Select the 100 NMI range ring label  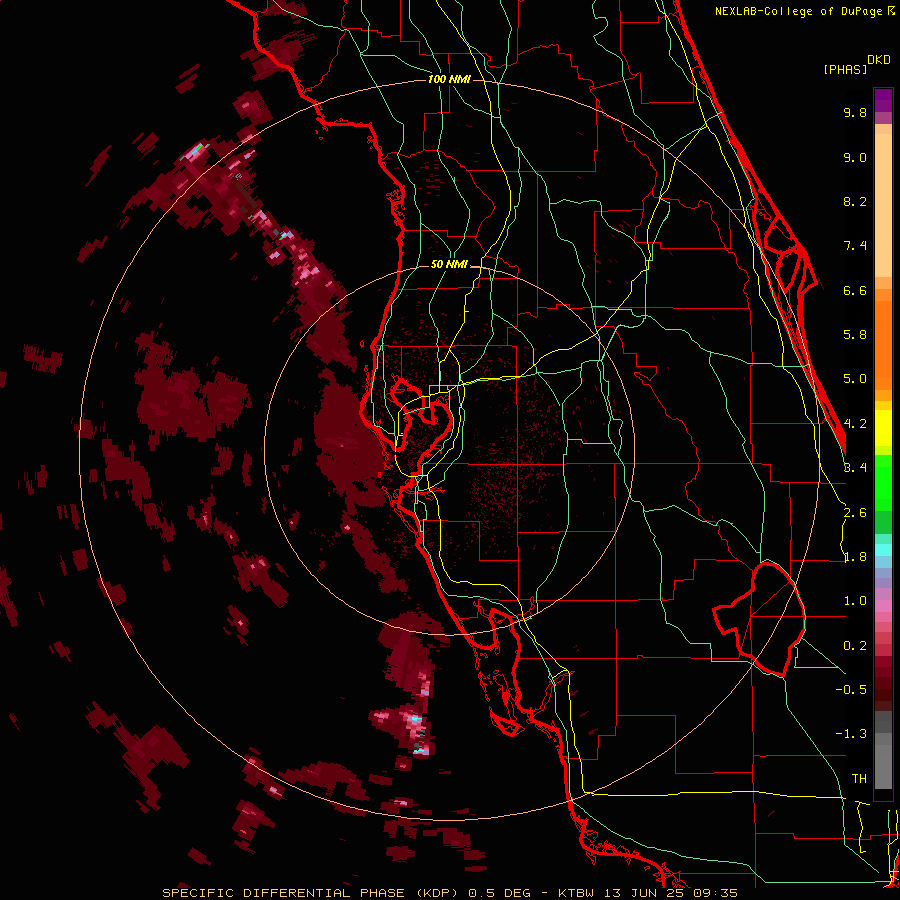(x=449, y=79)
